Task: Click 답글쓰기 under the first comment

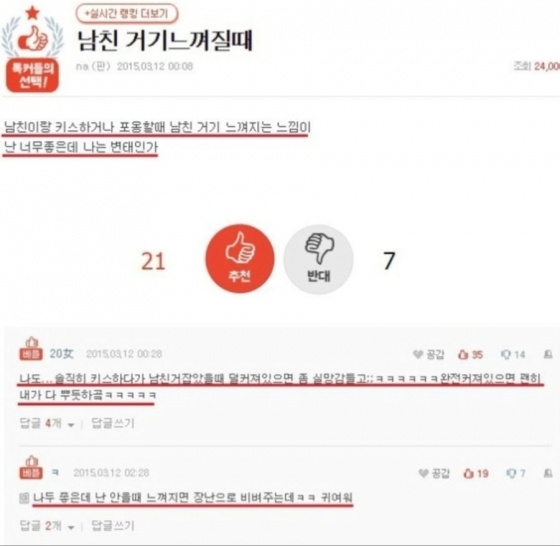Action: tap(113, 423)
